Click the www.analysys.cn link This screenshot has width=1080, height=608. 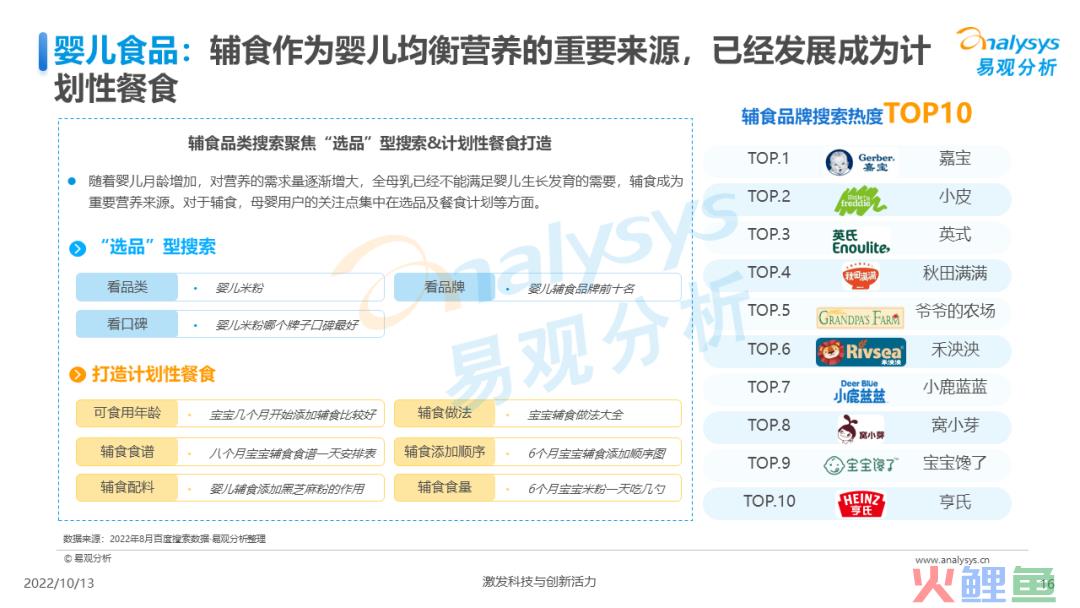click(952, 560)
